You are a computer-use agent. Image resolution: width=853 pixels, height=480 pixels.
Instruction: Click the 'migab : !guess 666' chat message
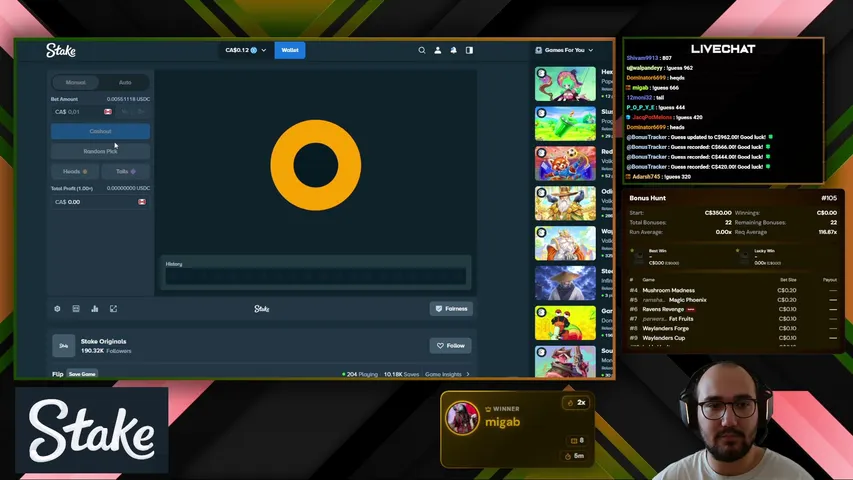coord(652,88)
